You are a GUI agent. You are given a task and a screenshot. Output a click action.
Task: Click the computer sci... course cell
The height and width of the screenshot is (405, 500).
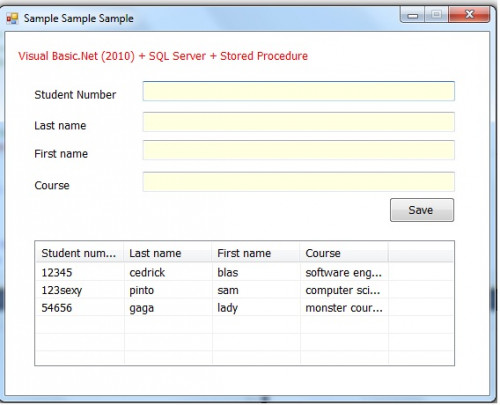pyautogui.click(x=344, y=290)
